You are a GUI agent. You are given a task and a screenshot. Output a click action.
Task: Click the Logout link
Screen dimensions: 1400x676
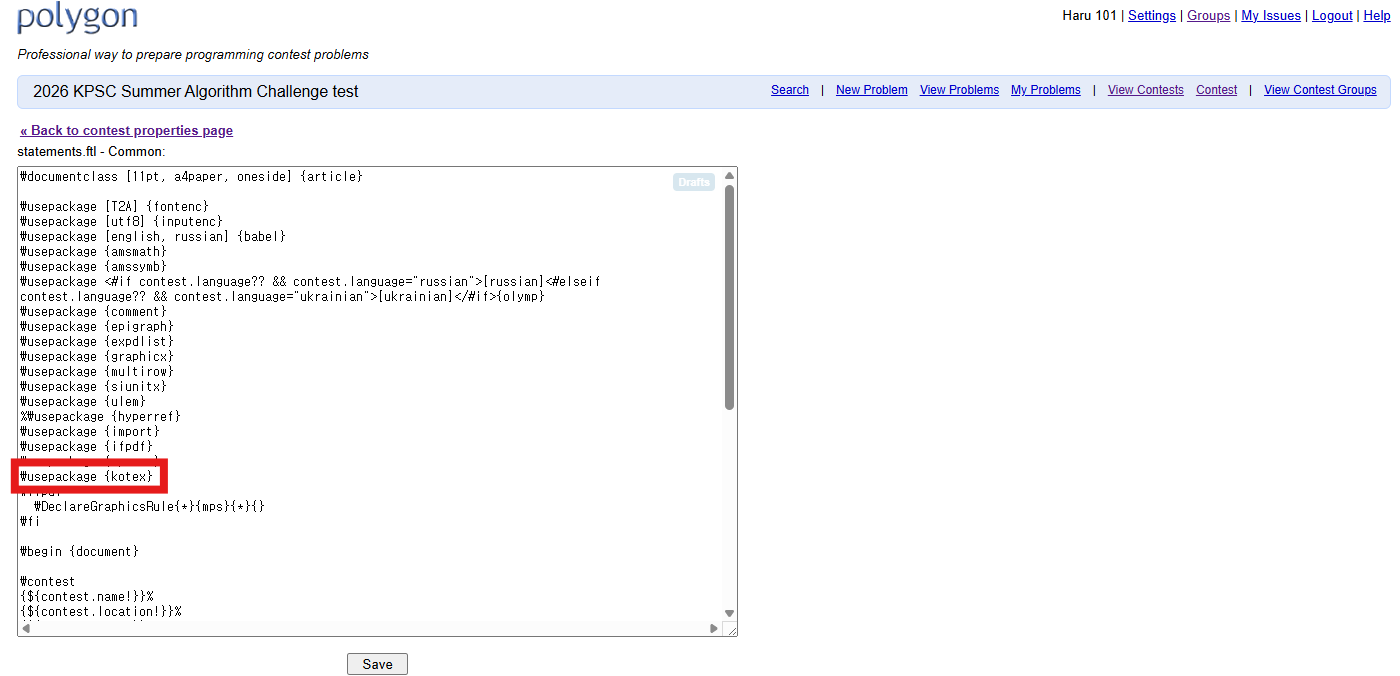pos(1332,16)
